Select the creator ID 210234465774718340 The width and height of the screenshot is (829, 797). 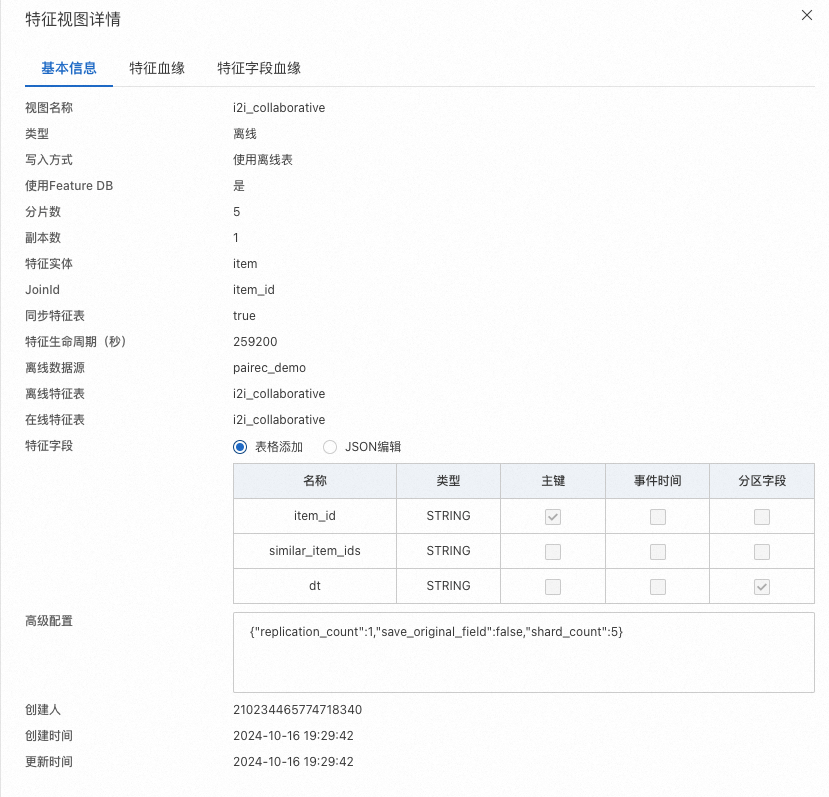click(296, 709)
